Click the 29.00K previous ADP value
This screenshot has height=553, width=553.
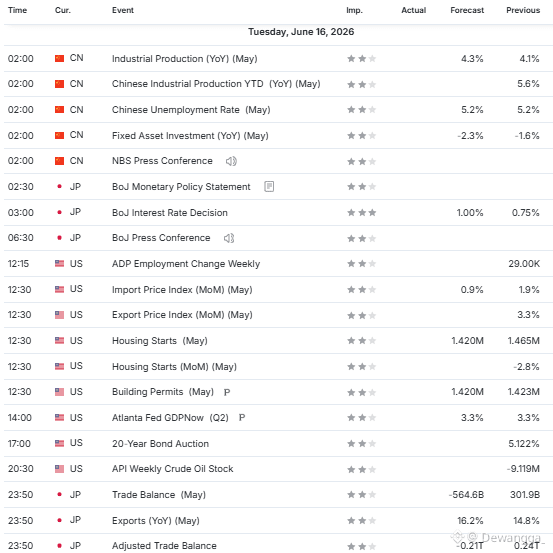[524, 264]
